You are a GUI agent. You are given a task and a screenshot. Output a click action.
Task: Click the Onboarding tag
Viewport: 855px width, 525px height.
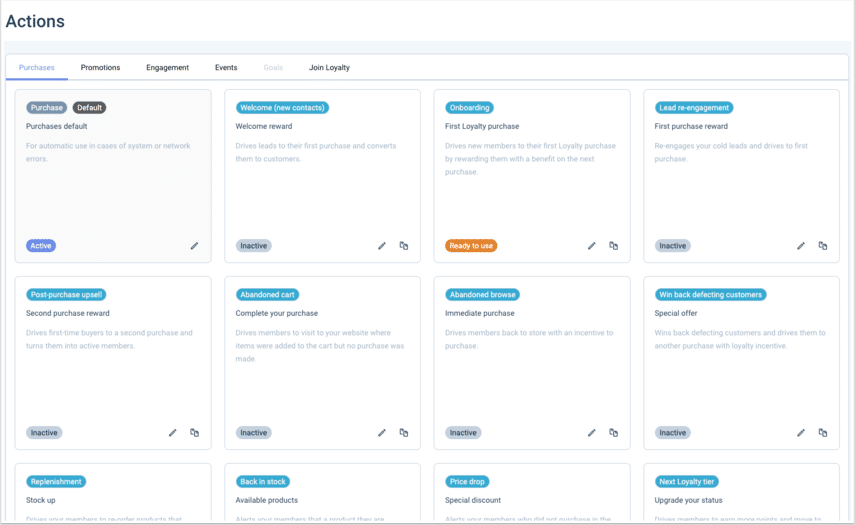coord(469,108)
